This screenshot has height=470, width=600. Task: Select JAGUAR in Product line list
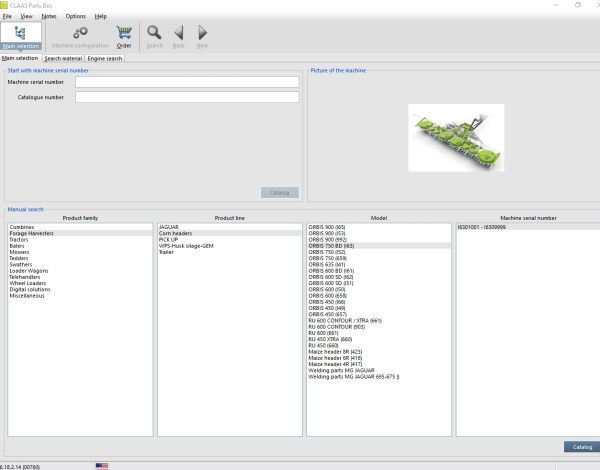[x=230, y=227]
